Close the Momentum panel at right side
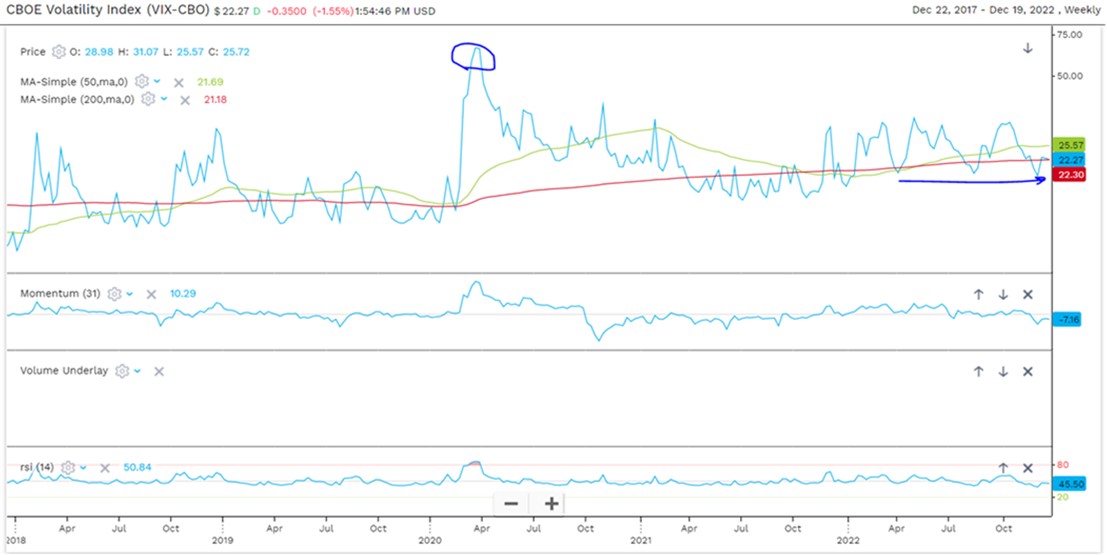The width and height of the screenshot is (1107, 555). [x=1027, y=294]
